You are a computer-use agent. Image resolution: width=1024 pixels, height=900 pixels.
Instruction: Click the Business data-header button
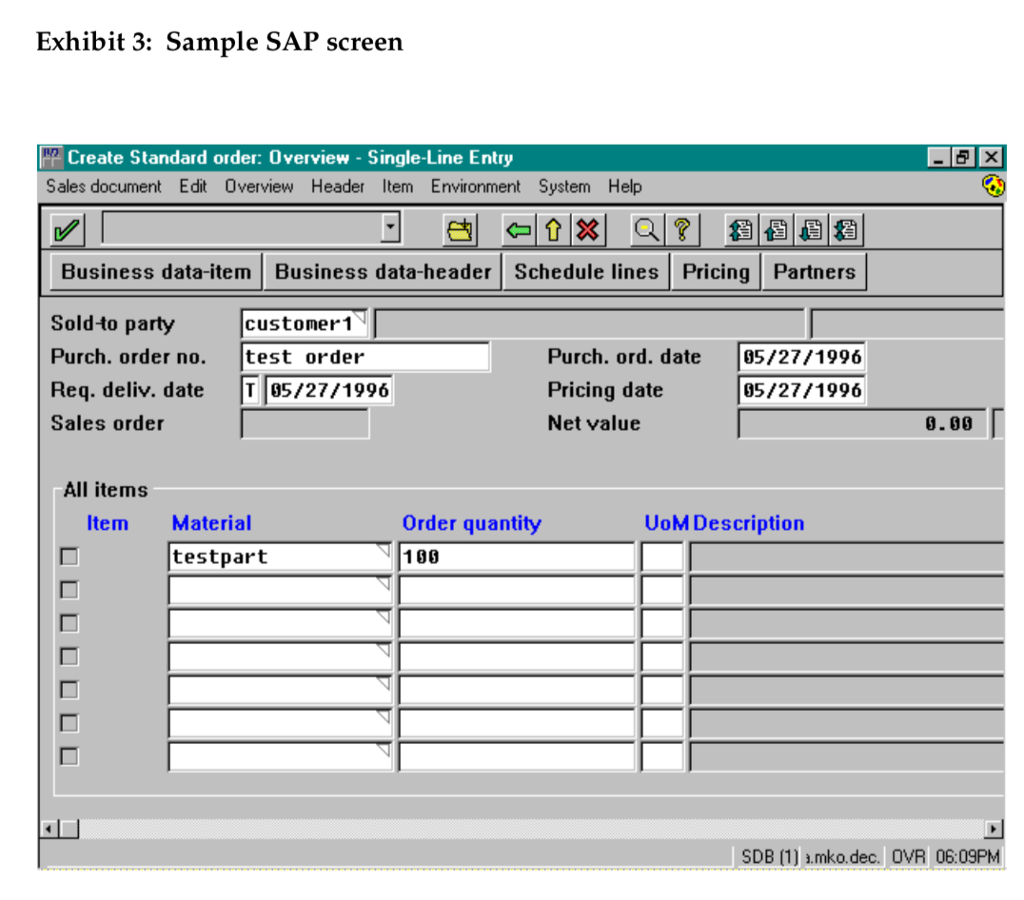(x=383, y=272)
